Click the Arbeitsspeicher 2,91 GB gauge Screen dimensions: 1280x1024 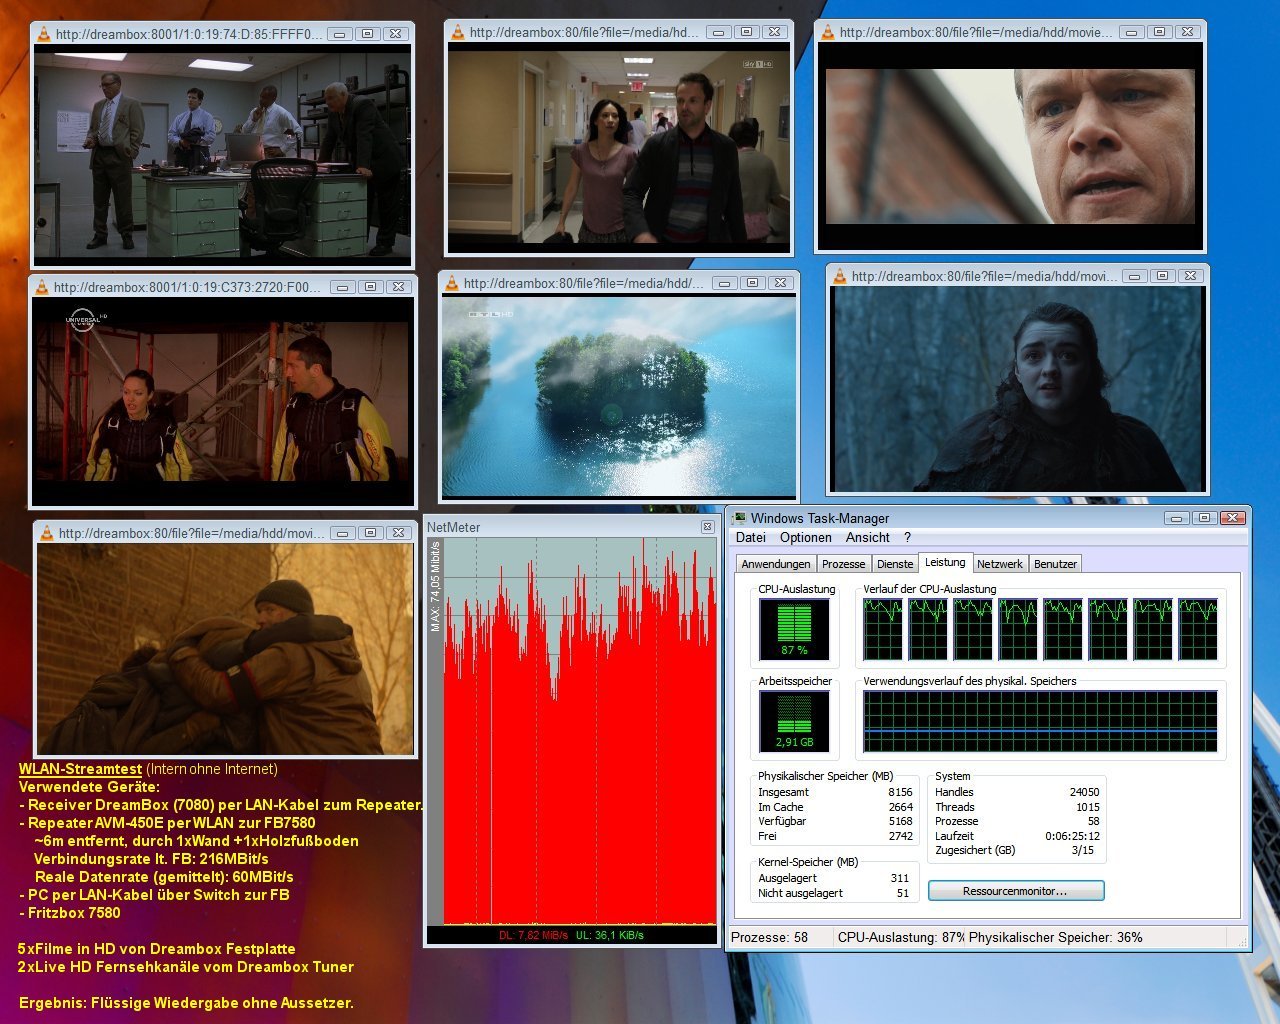(x=794, y=721)
